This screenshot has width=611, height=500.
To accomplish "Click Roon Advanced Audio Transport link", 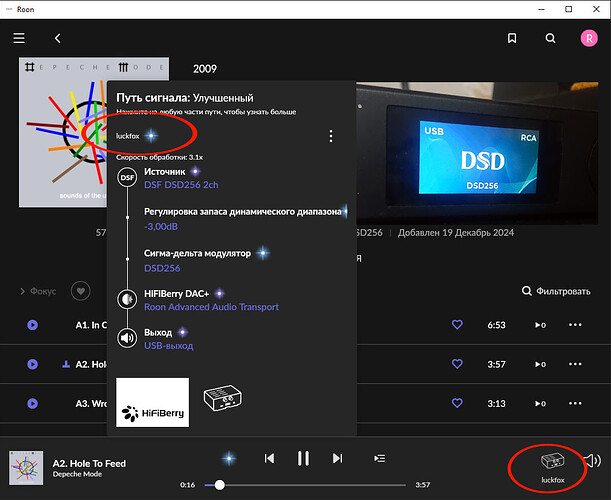I will 212,307.
